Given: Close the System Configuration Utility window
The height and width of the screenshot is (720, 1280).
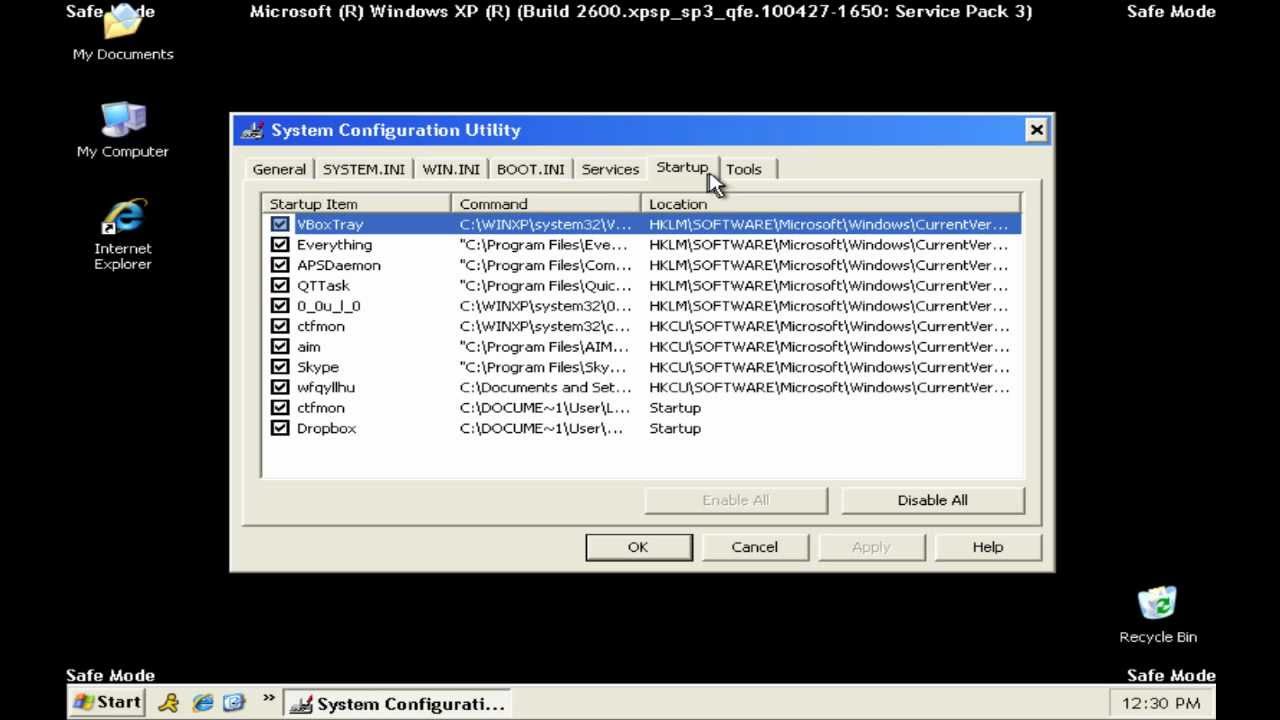Looking at the screenshot, I should tap(1036, 130).
